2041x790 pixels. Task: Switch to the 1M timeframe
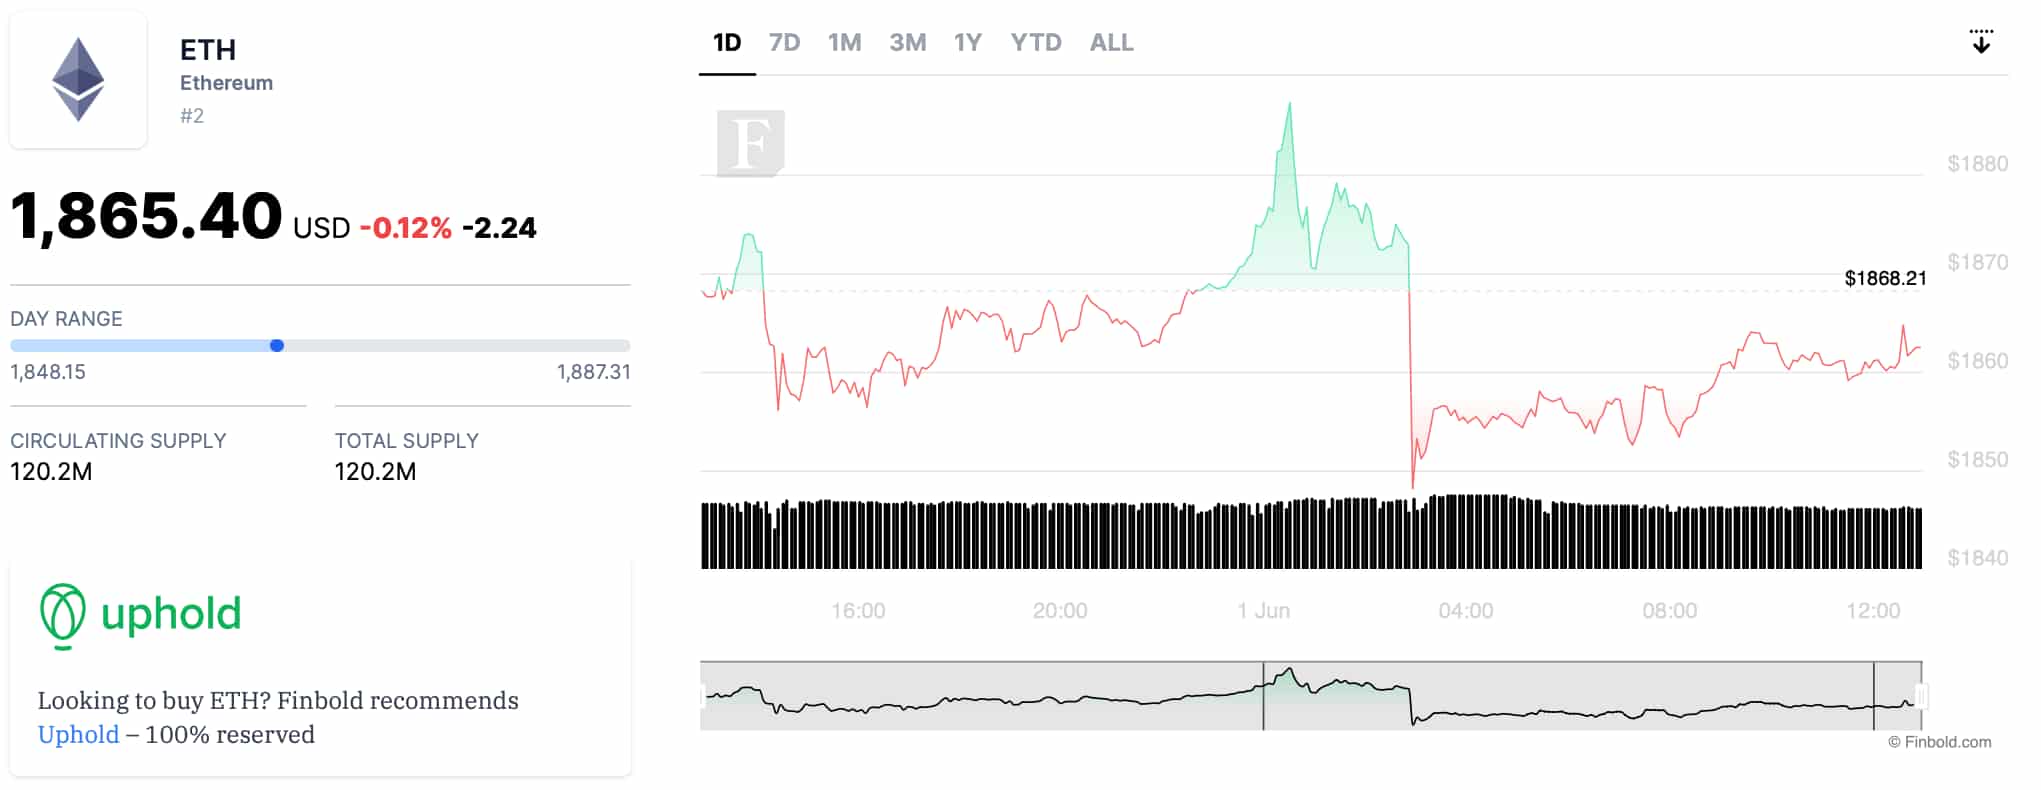coord(845,42)
